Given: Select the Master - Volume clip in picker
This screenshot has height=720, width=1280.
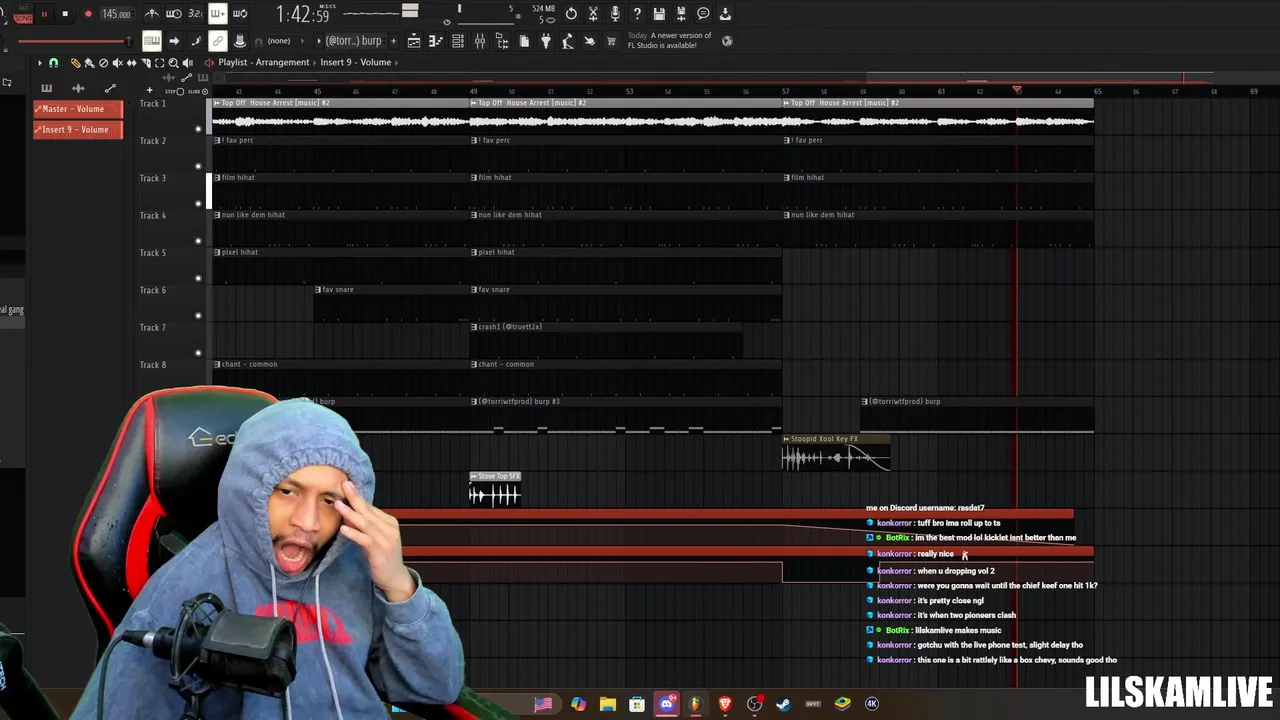Looking at the screenshot, I should coord(78,109).
